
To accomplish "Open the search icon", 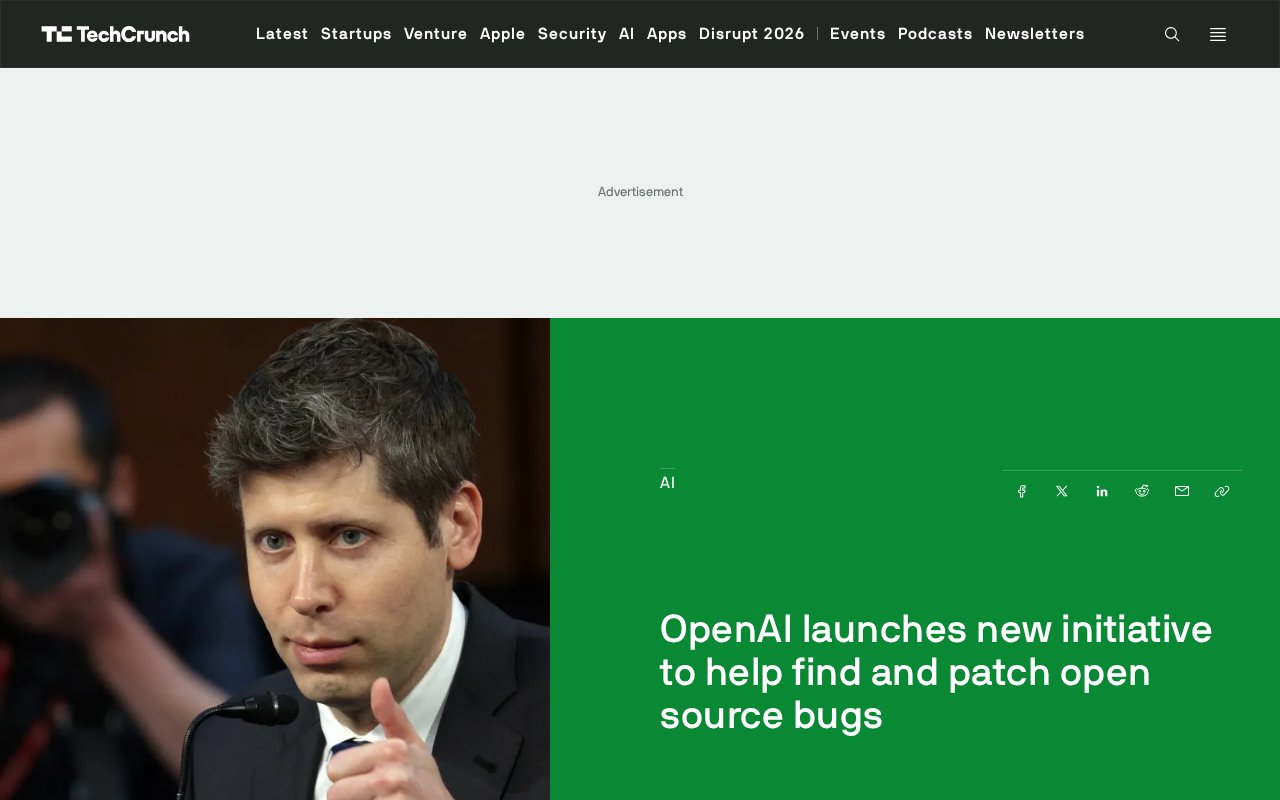I will pyautogui.click(x=1172, y=34).
